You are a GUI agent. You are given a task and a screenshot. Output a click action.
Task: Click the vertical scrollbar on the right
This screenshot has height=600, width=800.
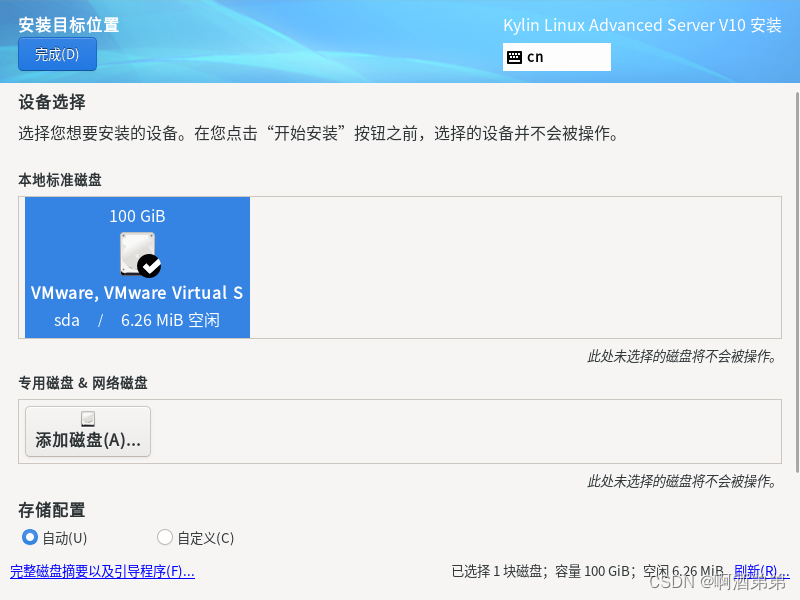click(x=797, y=282)
